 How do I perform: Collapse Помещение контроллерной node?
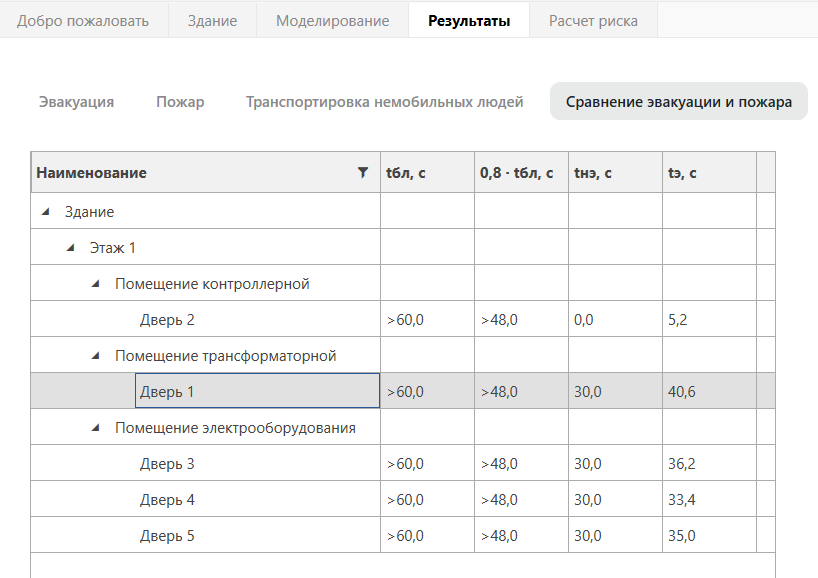[95, 284]
